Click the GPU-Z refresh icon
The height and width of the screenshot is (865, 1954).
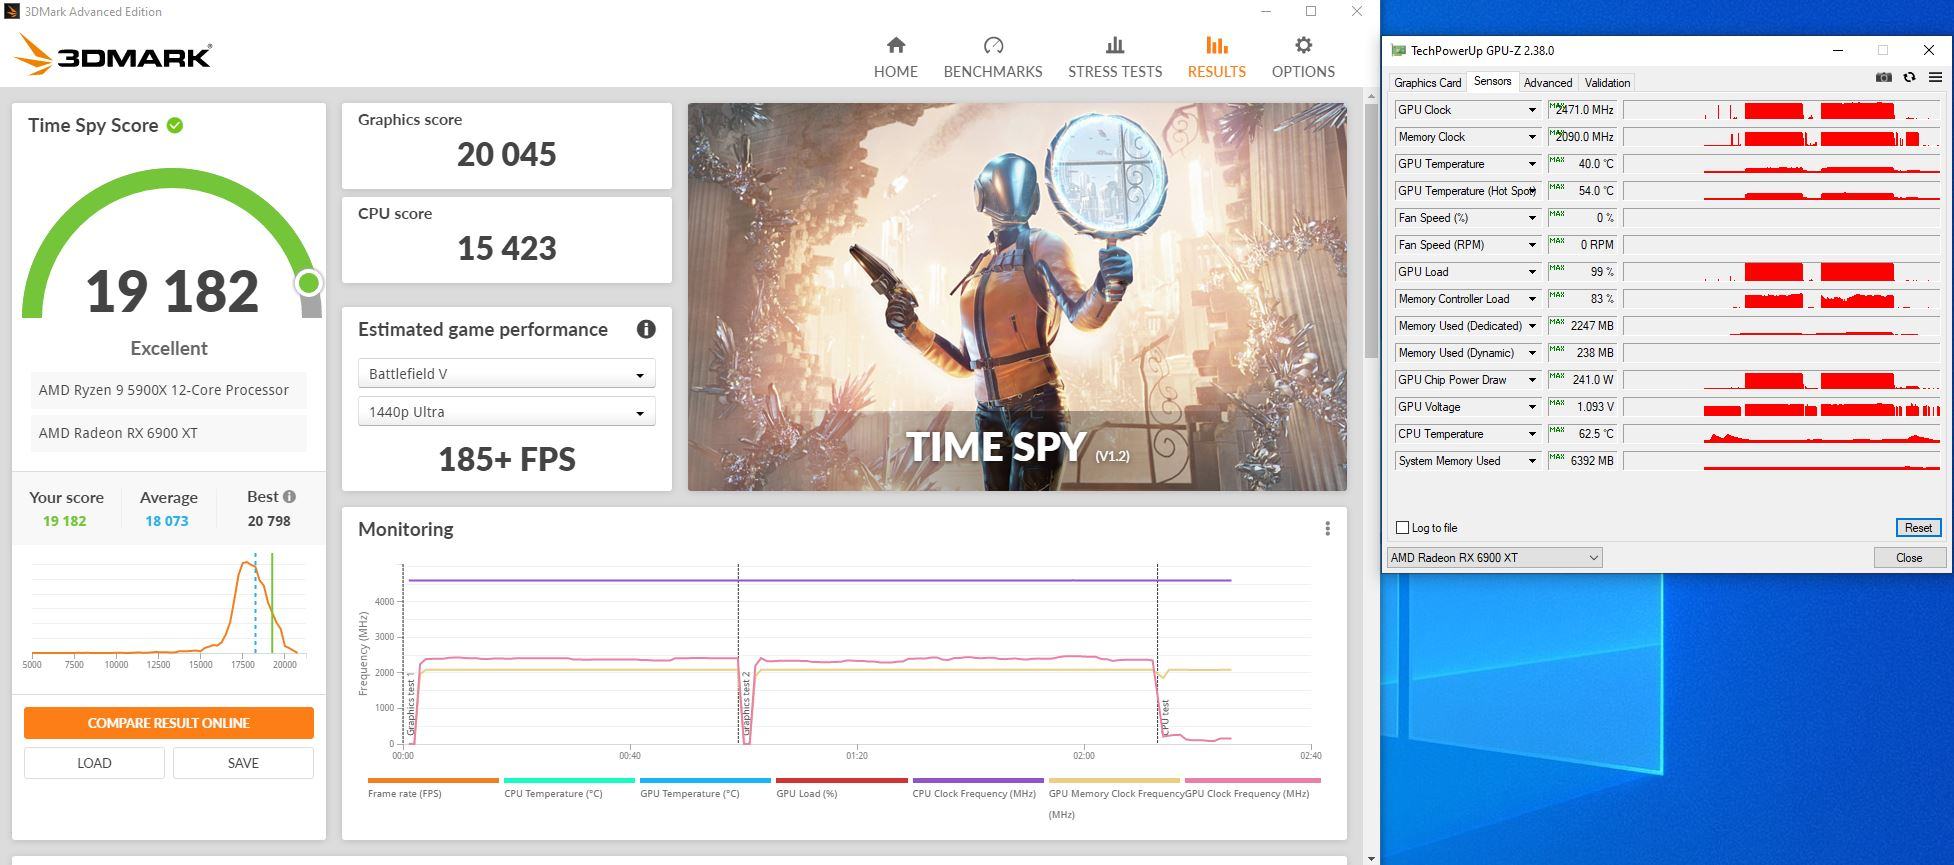coord(1909,77)
